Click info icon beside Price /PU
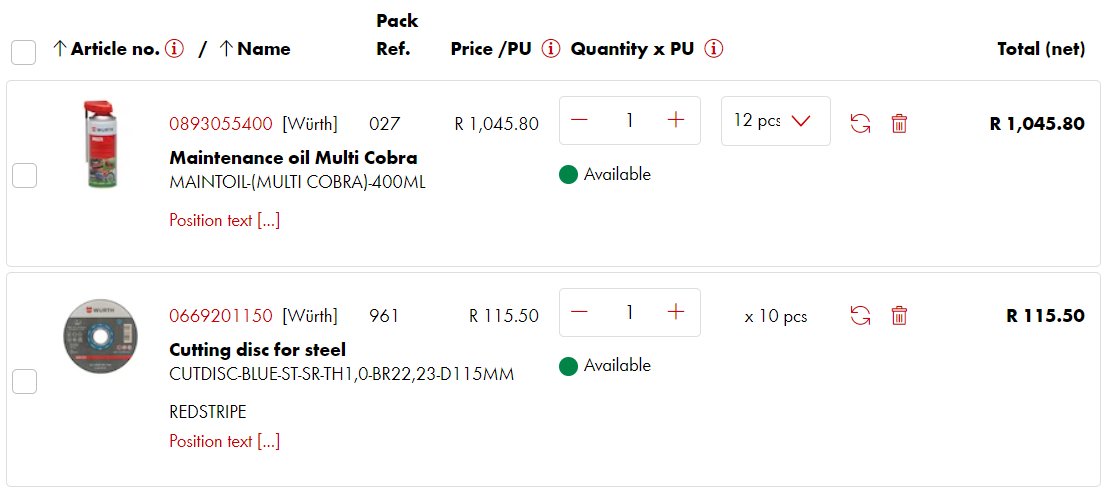This screenshot has width=1108, height=491. point(550,49)
